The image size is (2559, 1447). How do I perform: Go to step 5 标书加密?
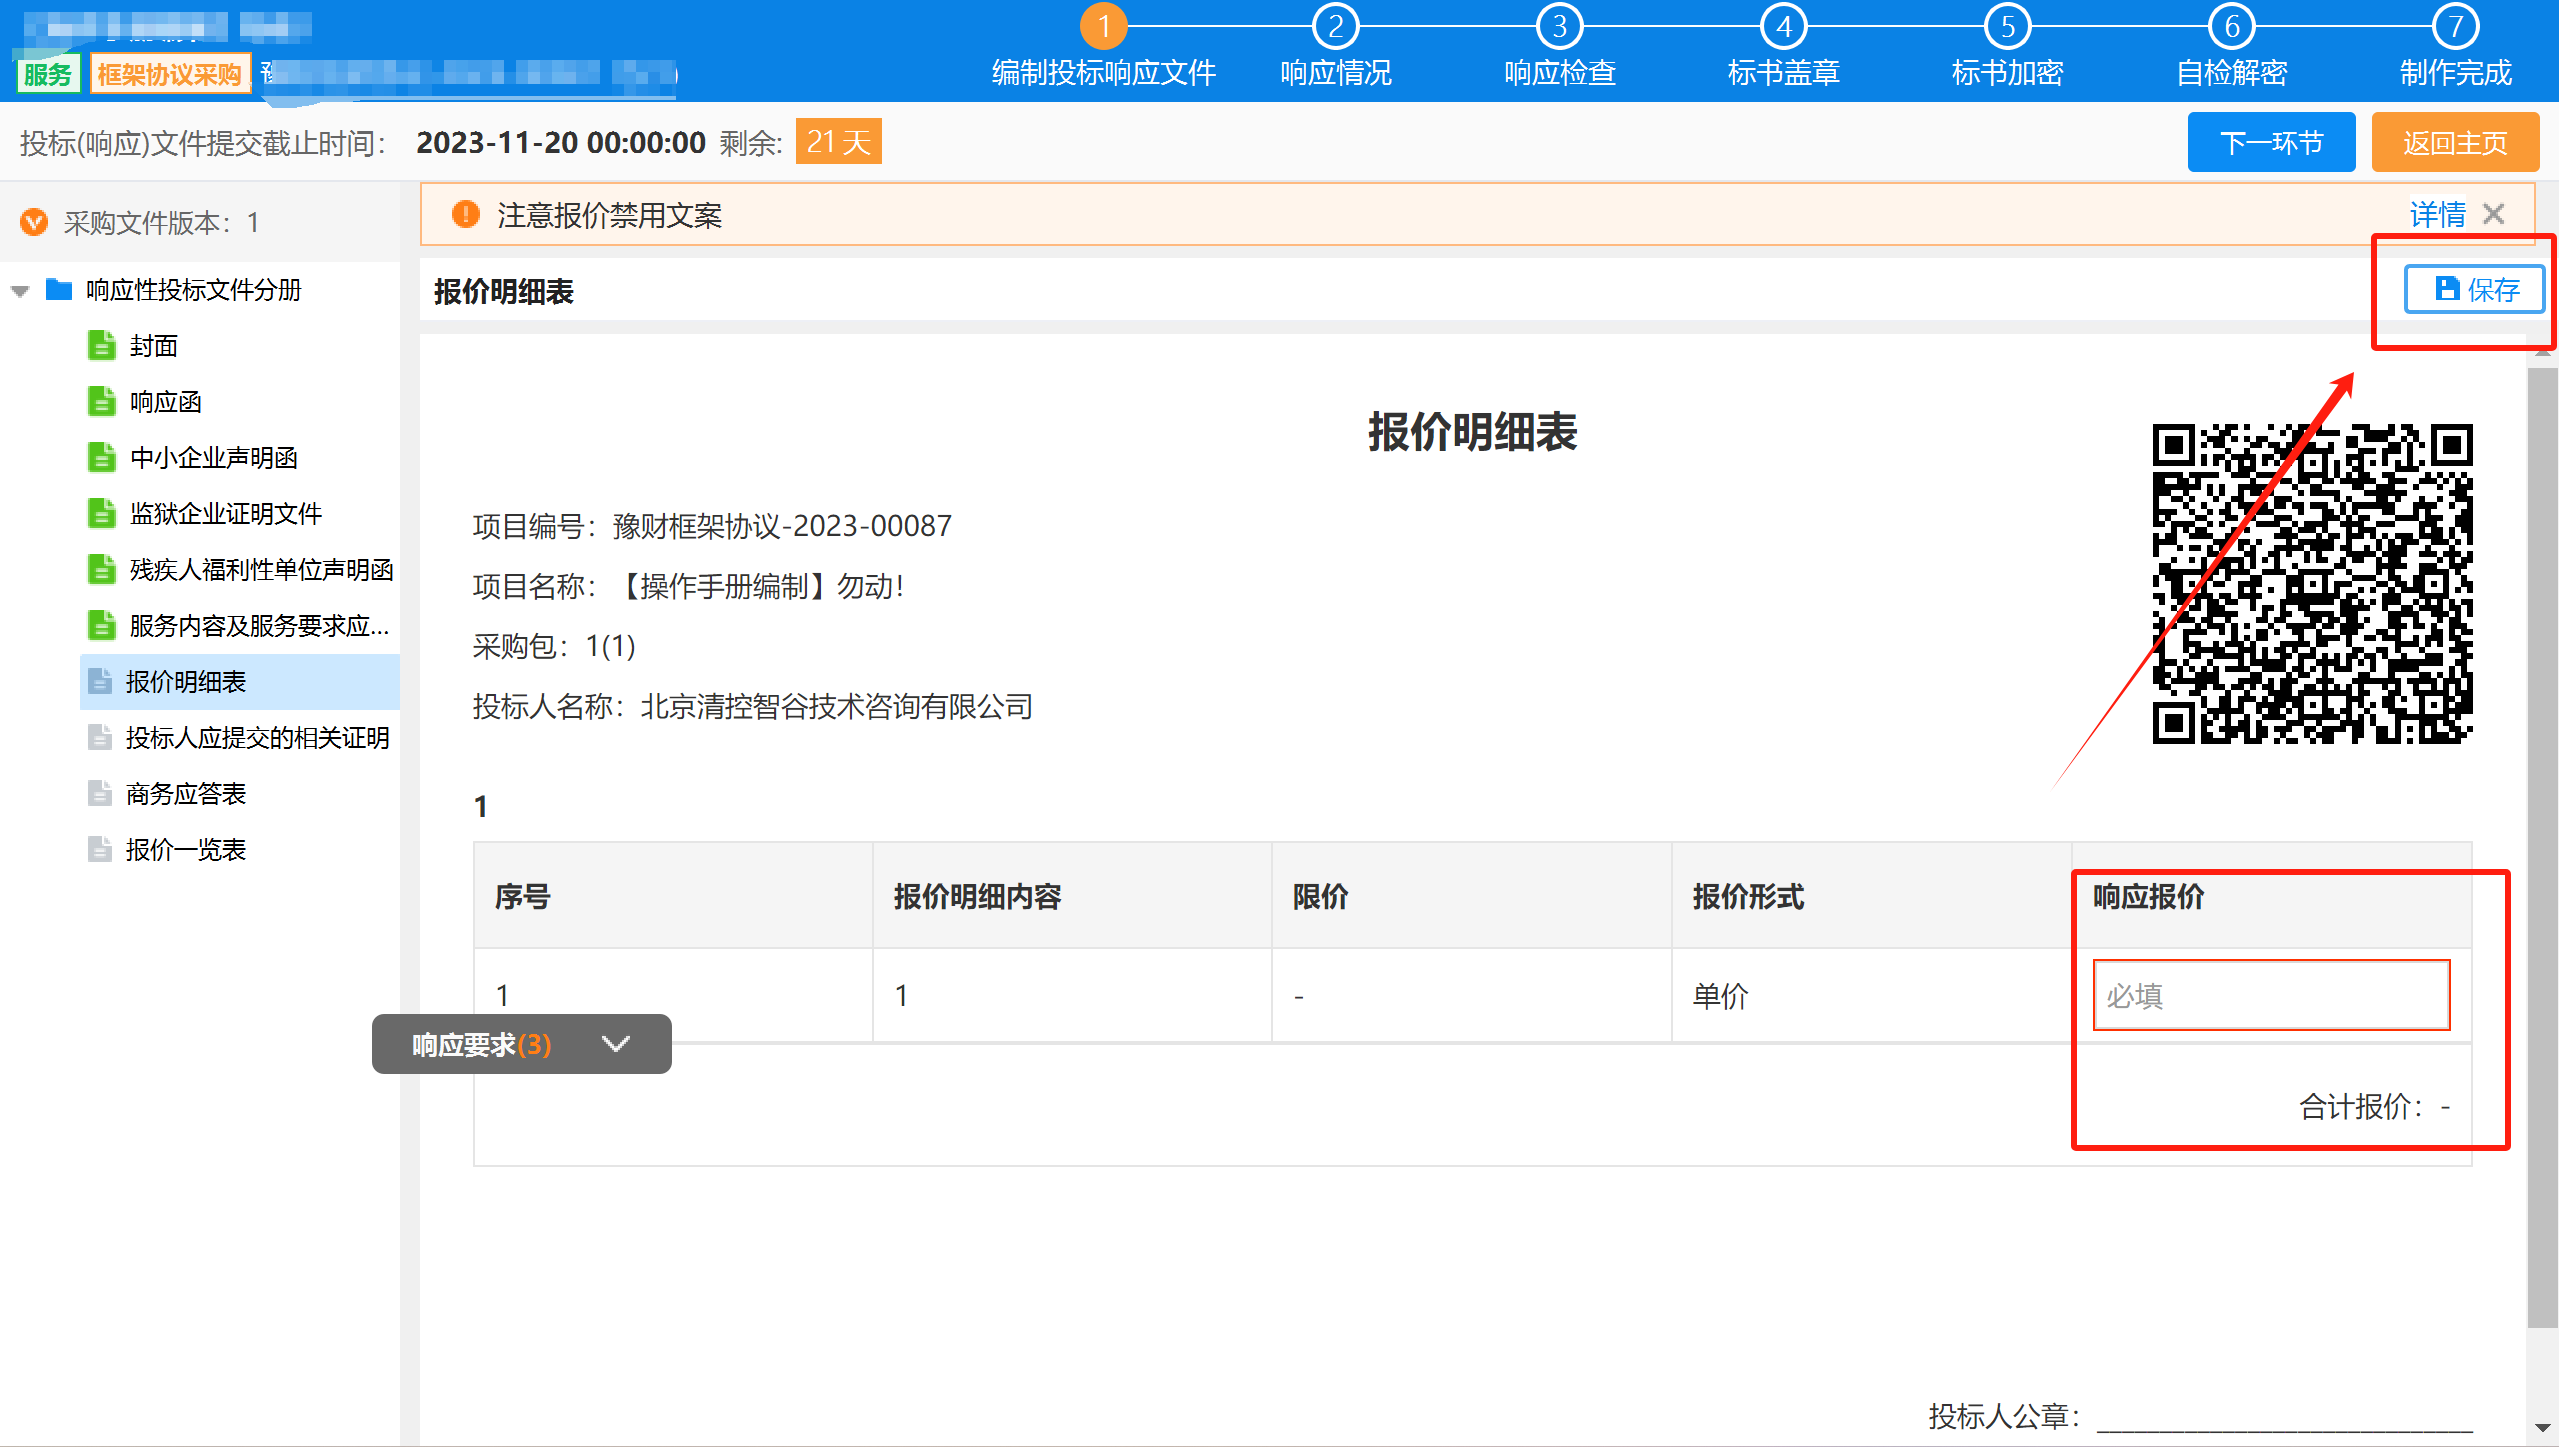point(2008,48)
